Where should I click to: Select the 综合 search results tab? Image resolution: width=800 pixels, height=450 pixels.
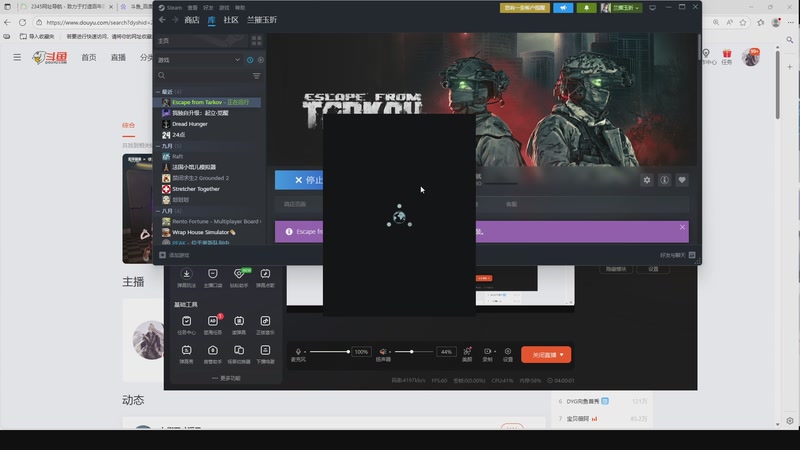(x=129, y=125)
